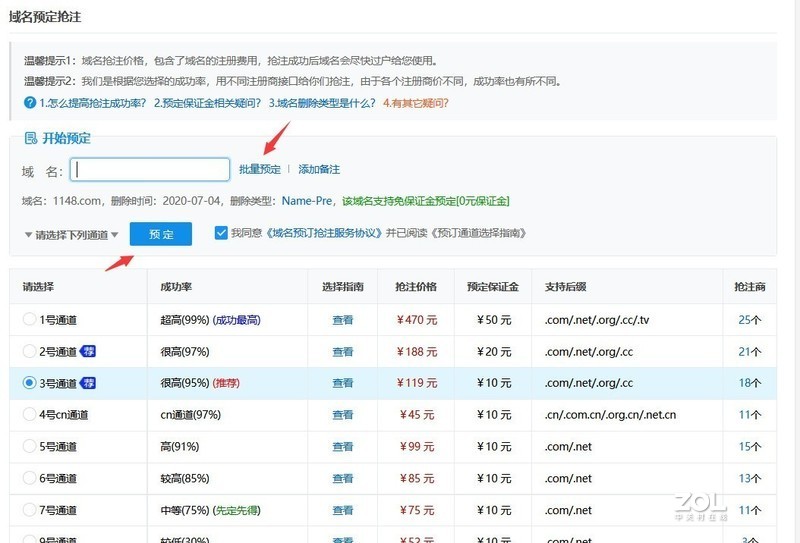This screenshot has height=543, width=800.
Task: Click the ¥50 元 deposit cell
Action: pyautogui.click(x=494, y=320)
